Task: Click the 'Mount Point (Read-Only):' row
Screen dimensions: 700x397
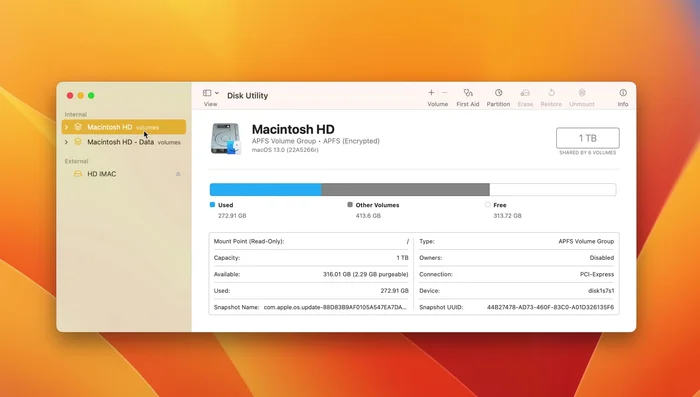Action: tap(311, 241)
